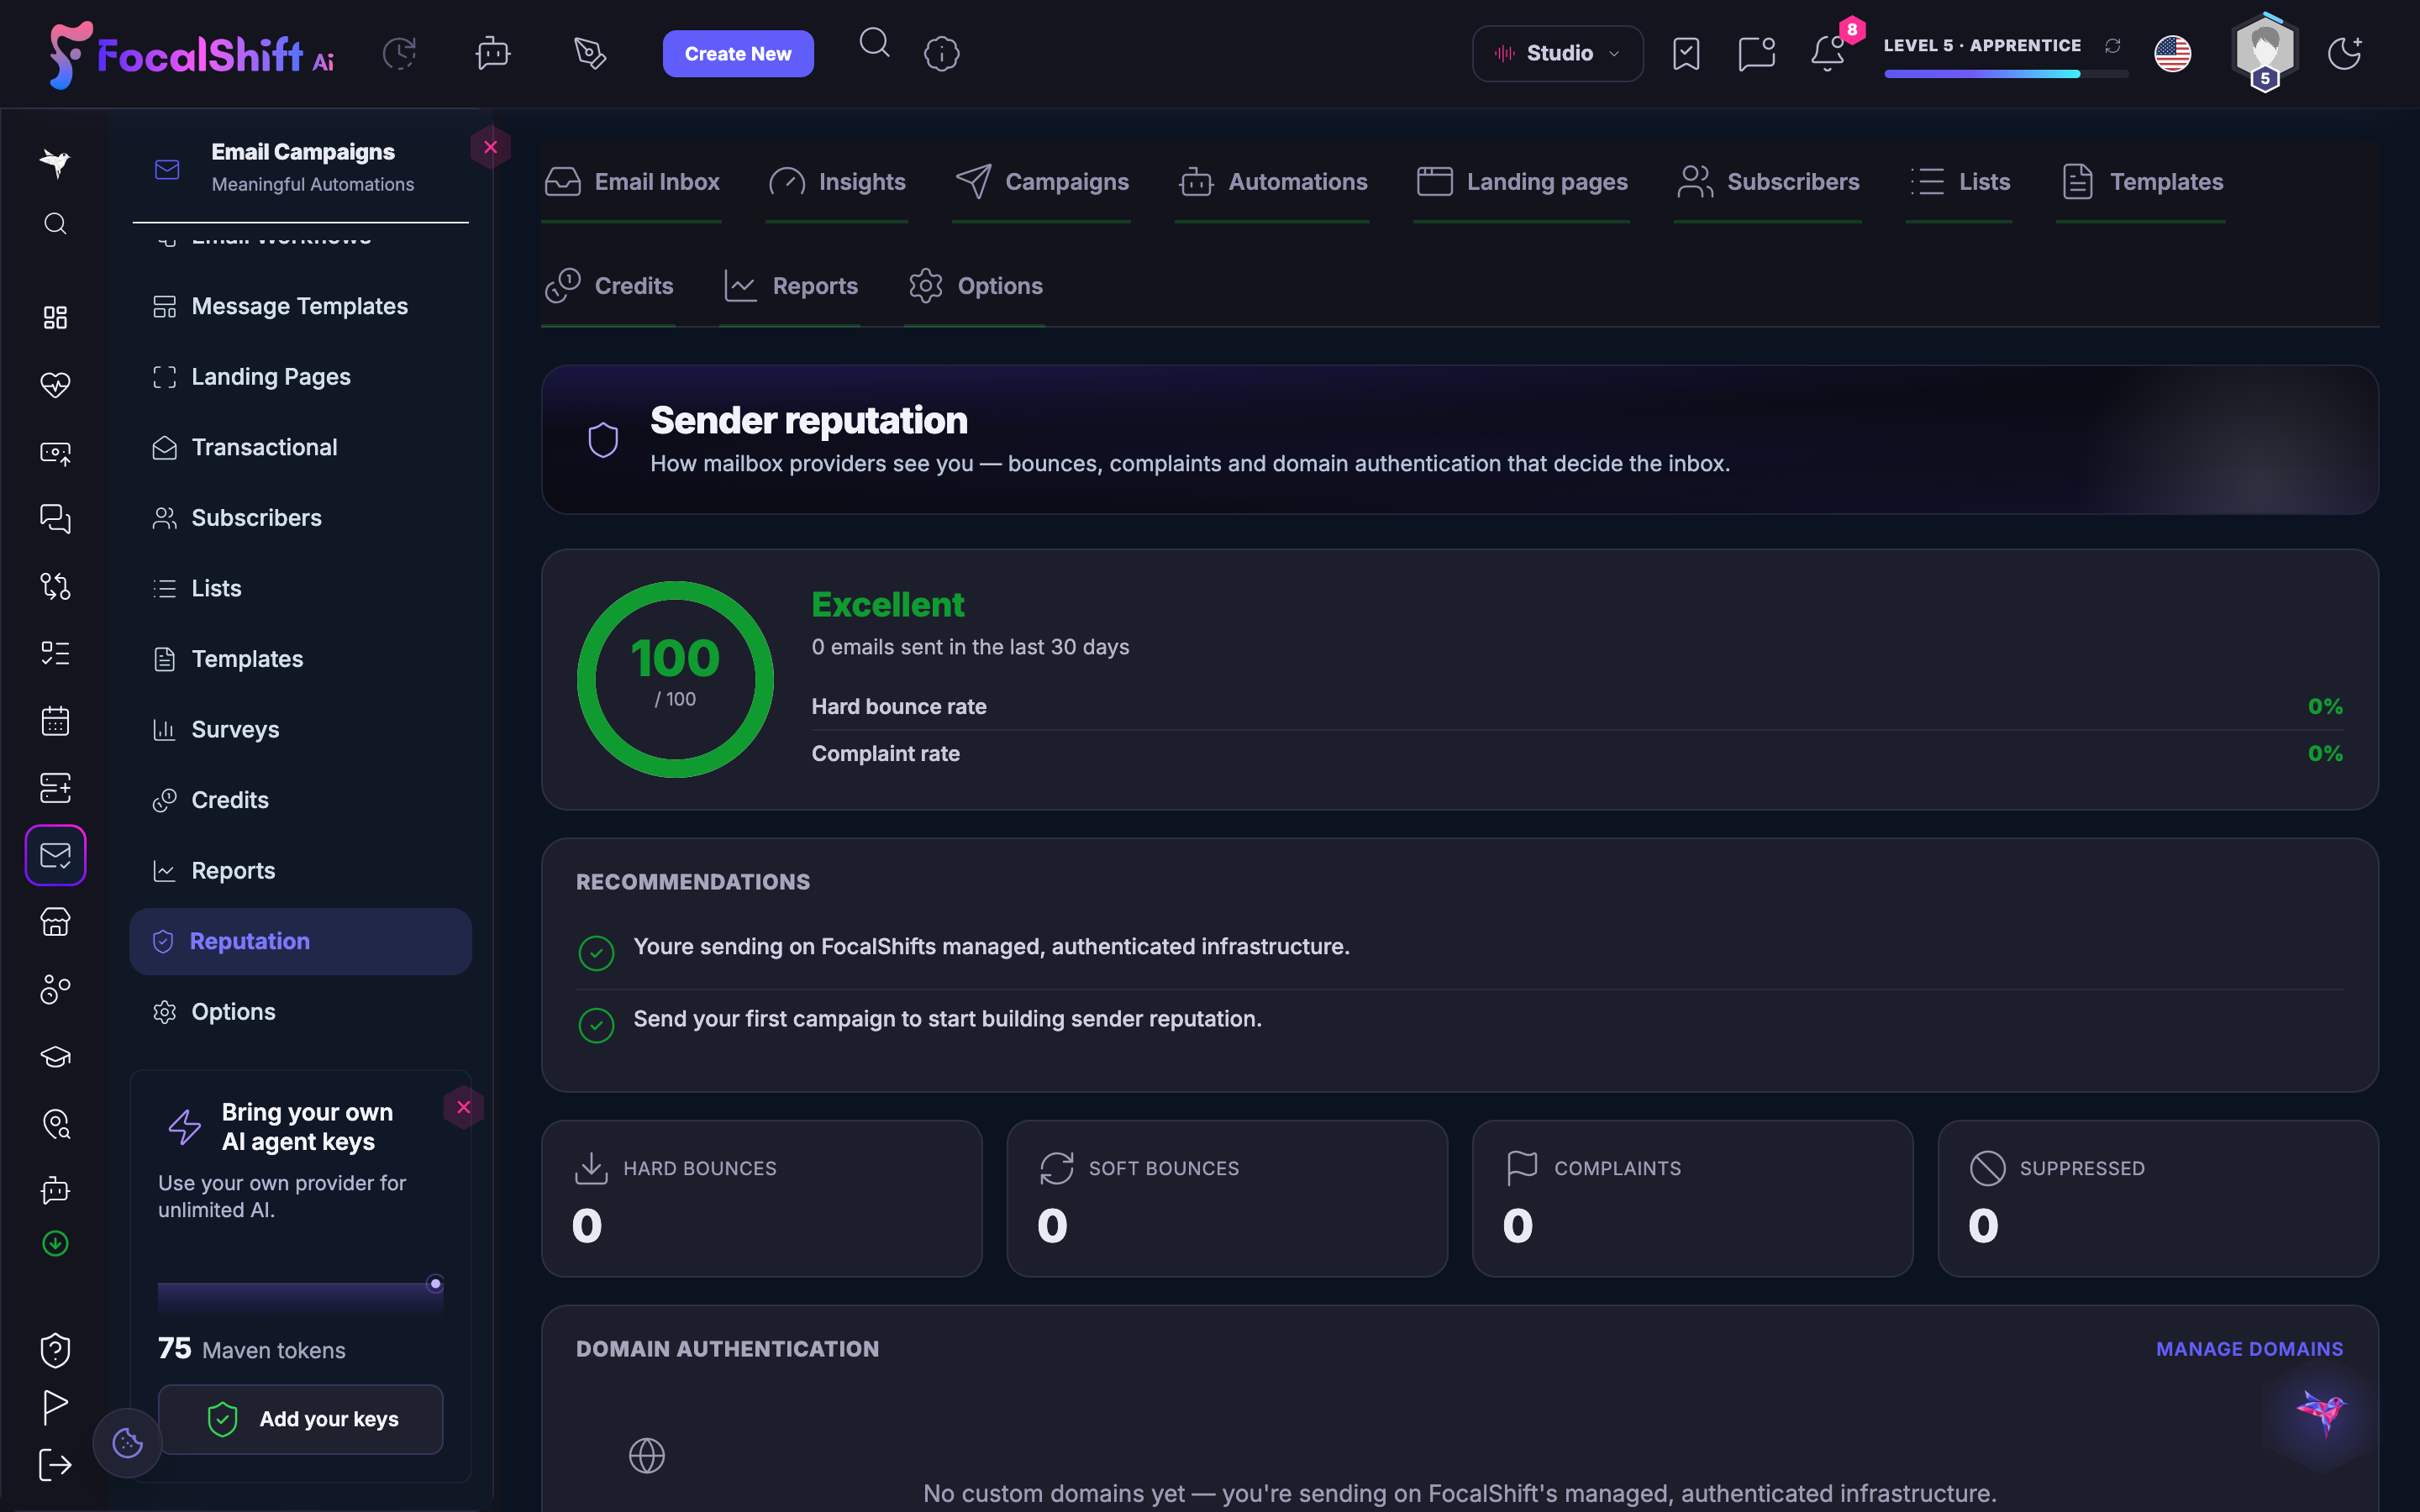Toggle dark mode moon icon

(2344, 53)
